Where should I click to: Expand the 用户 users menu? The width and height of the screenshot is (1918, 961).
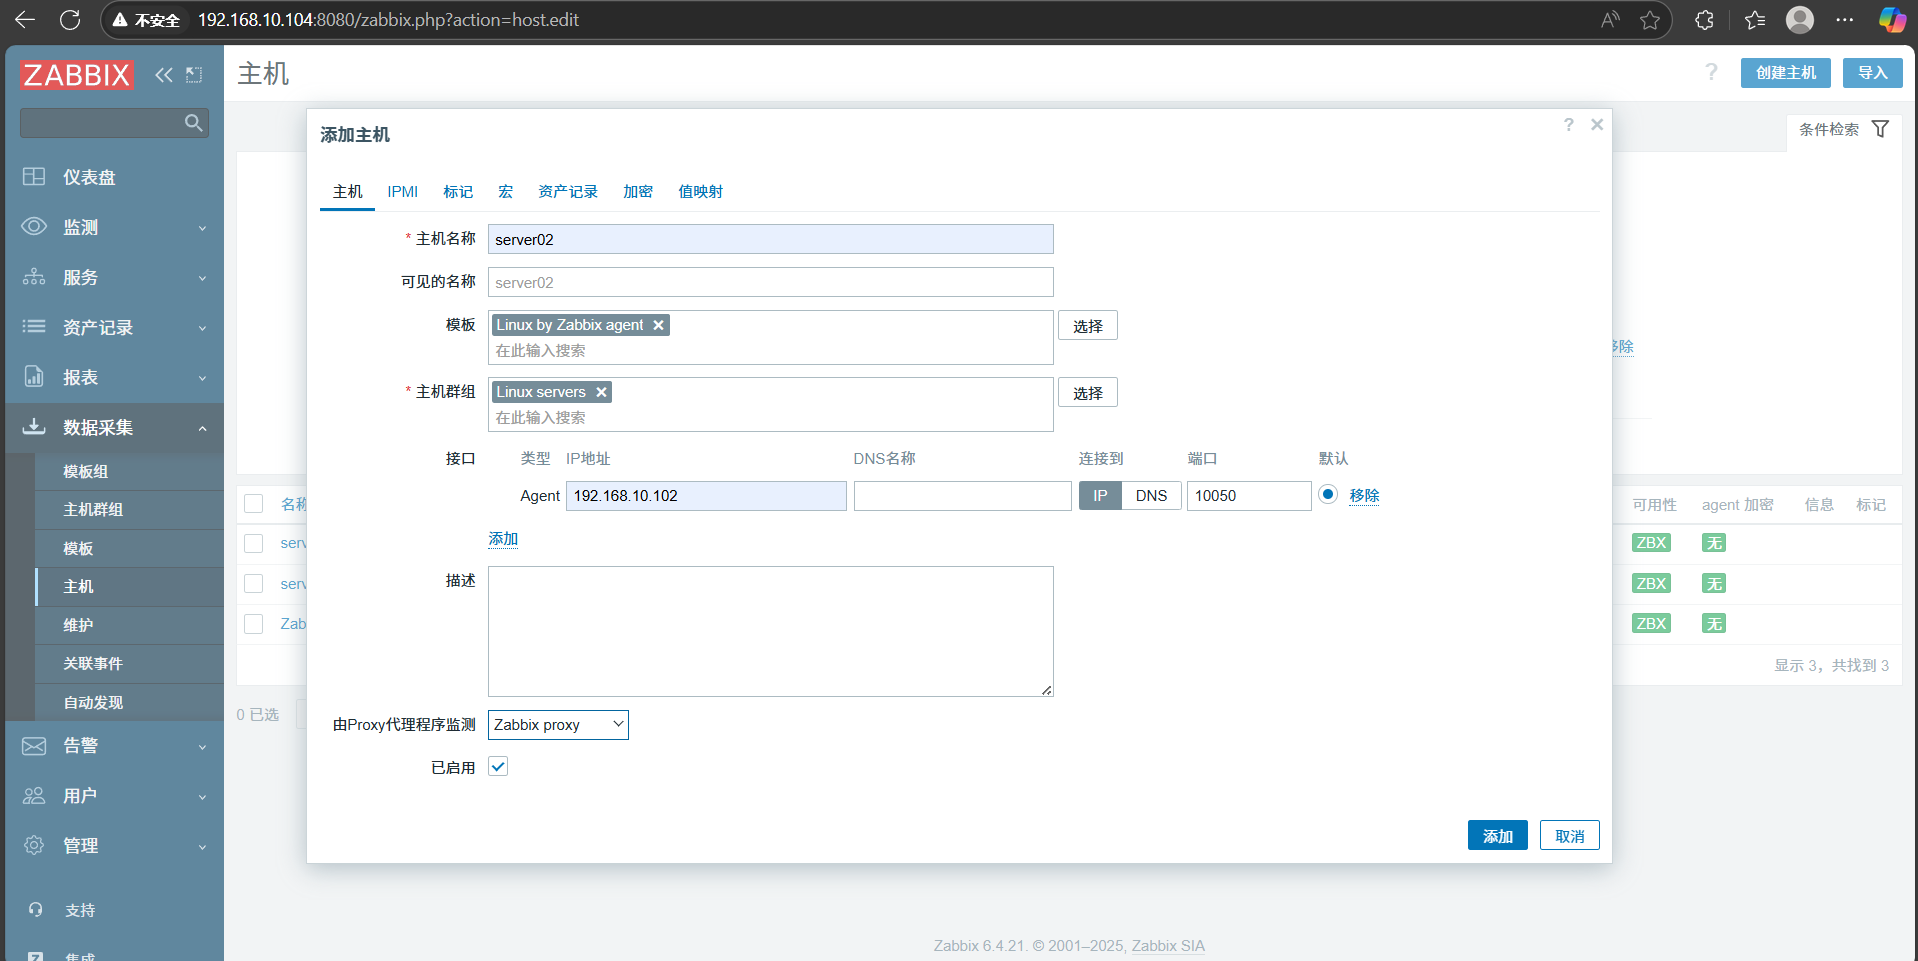coord(114,795)
